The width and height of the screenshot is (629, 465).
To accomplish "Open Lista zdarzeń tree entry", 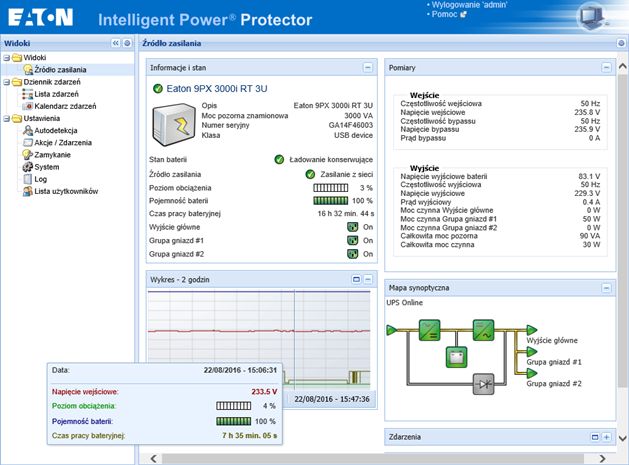I will pos(56,94).
